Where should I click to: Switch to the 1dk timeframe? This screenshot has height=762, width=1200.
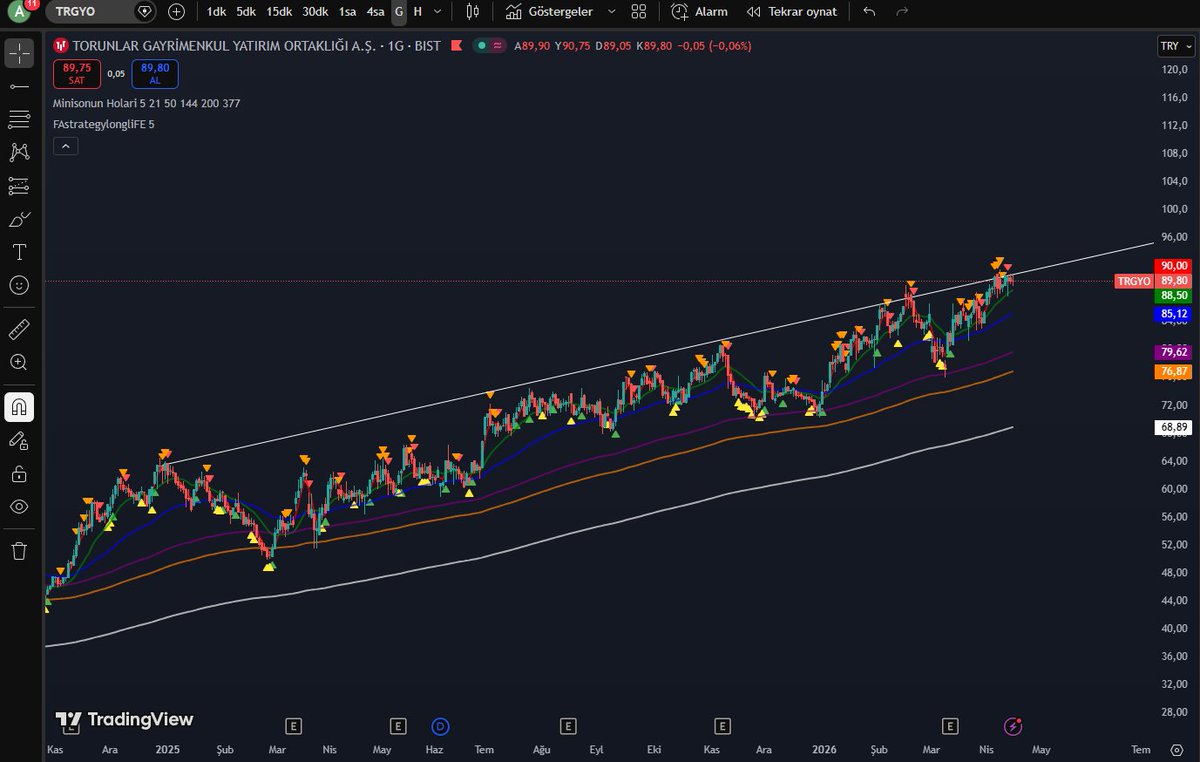click(x=216, y=12)
